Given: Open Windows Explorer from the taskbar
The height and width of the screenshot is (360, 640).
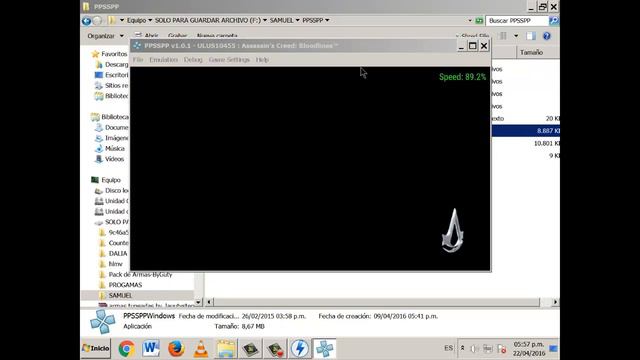Looking at the screenshot, I should pyautogui.click(x=226, y=349).
